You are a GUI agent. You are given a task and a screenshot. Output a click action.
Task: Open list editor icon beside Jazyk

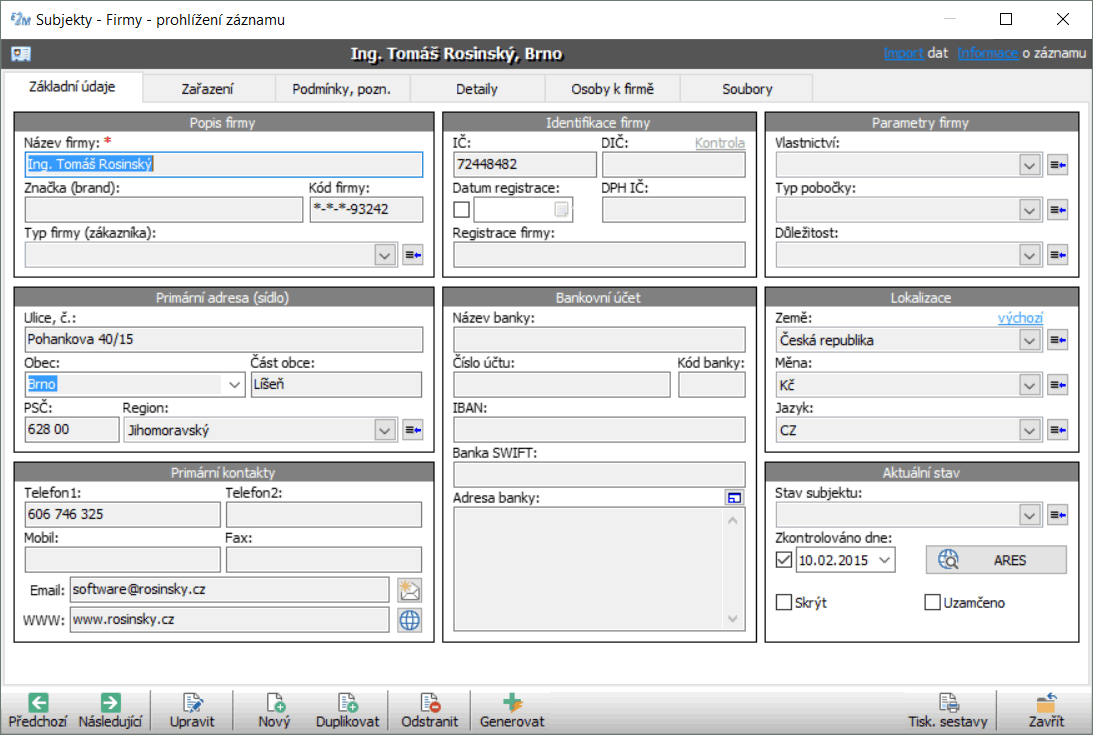(x=1057, y=430)
